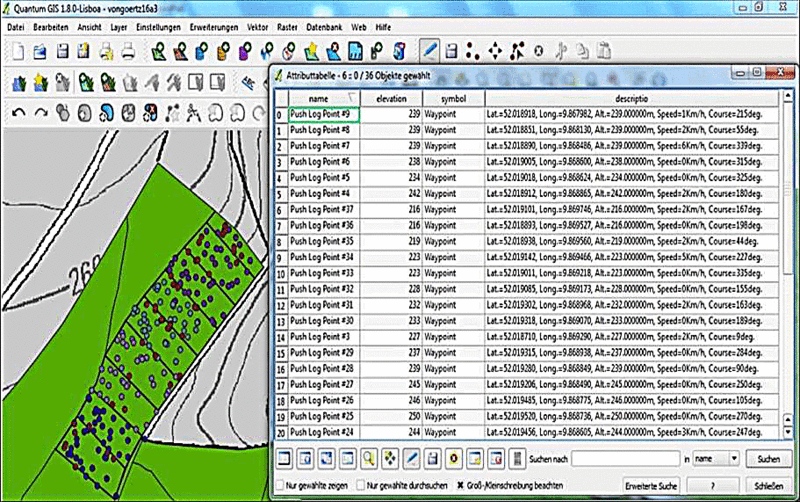Image resolution: width=800 pixels, height=502 pixels.
Task: Toggle 'Groß-/Kleinschreibung beachten' checkbox
Action: (x=460, y=484)
